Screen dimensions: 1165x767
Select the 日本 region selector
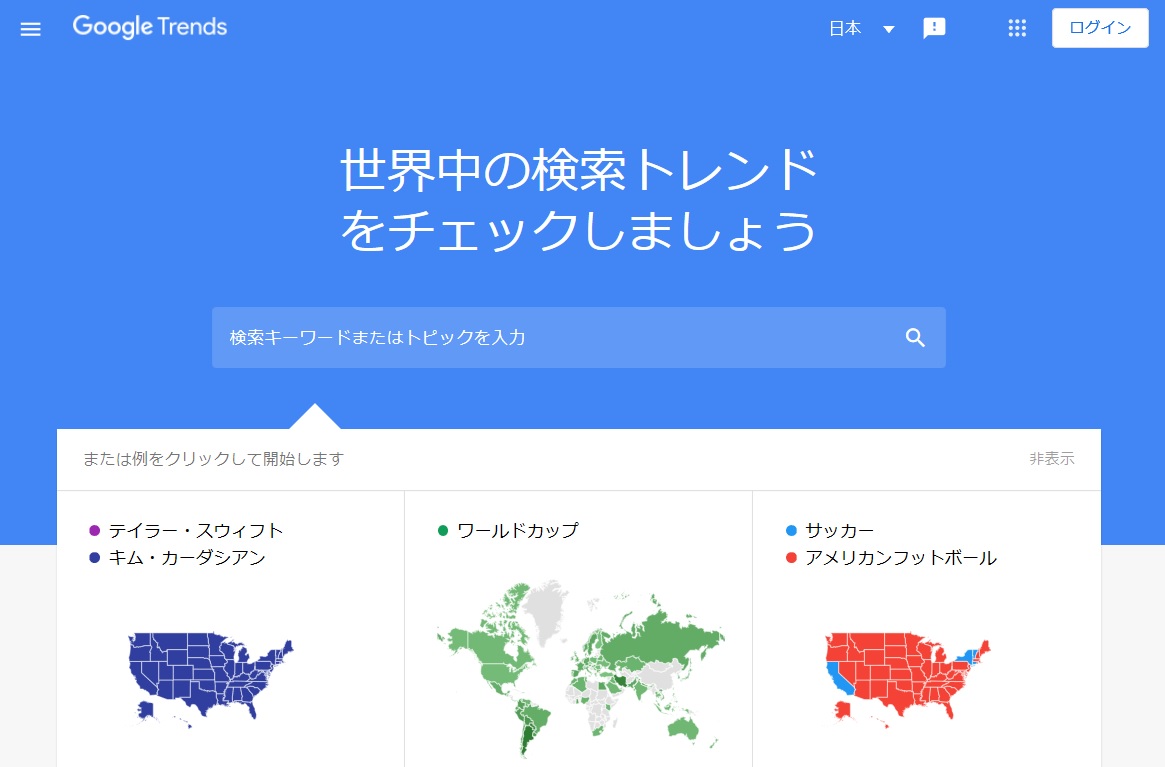(x=845, y=29)
